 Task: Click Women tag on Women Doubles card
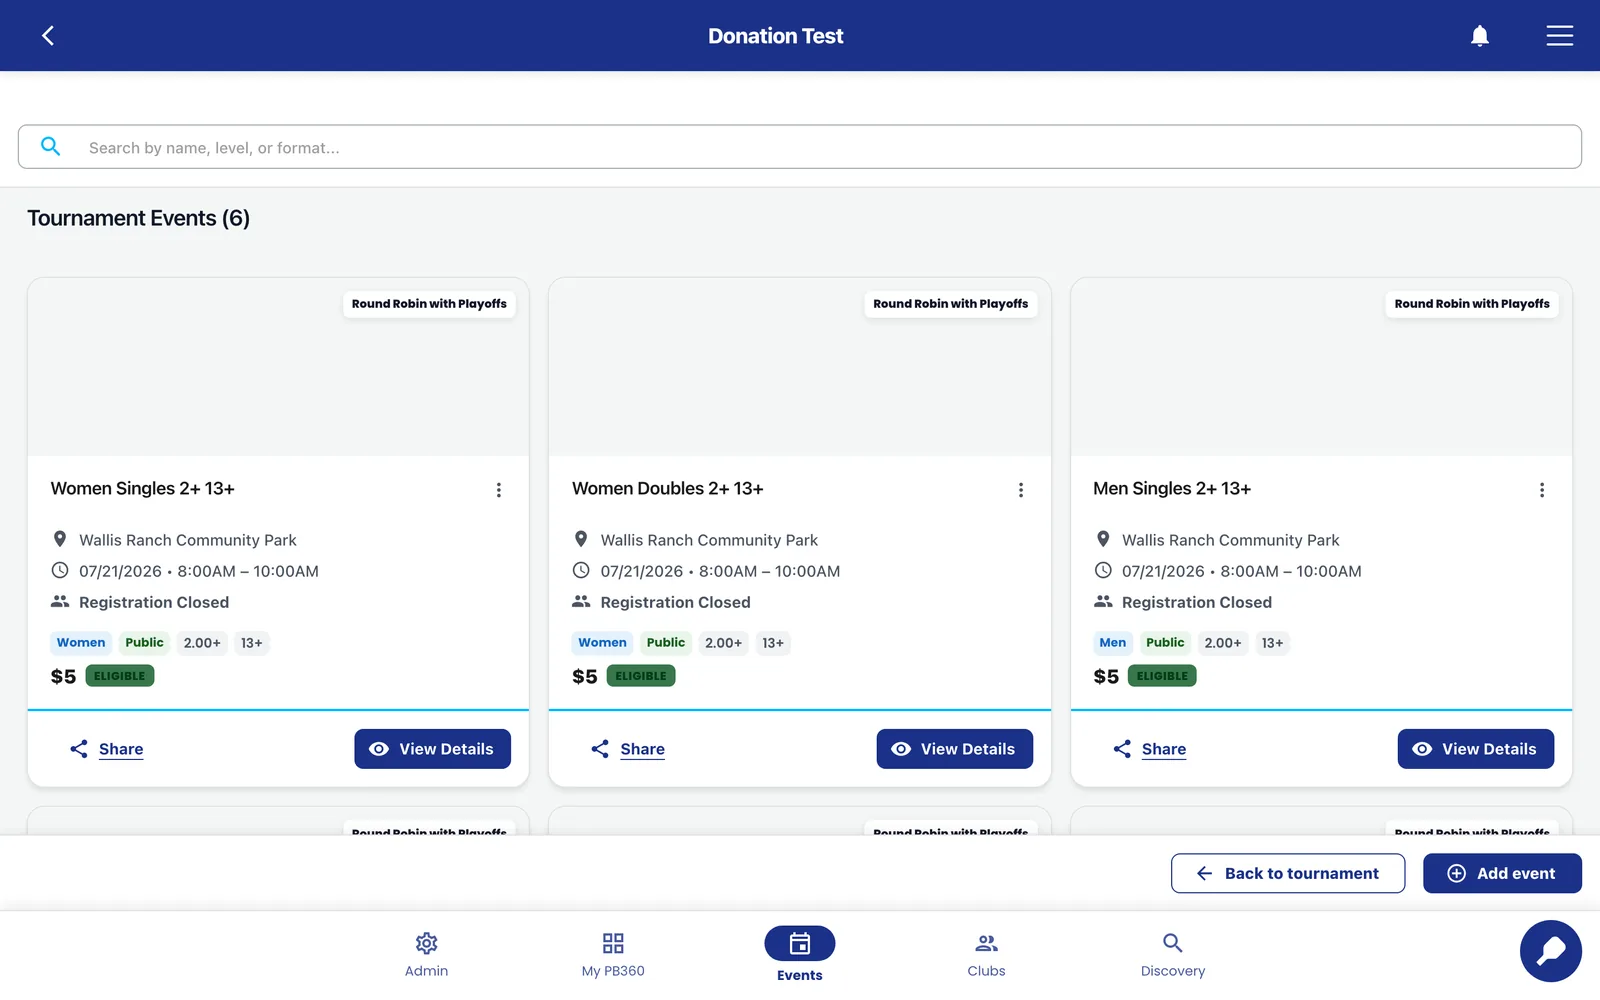coord(602,643)
